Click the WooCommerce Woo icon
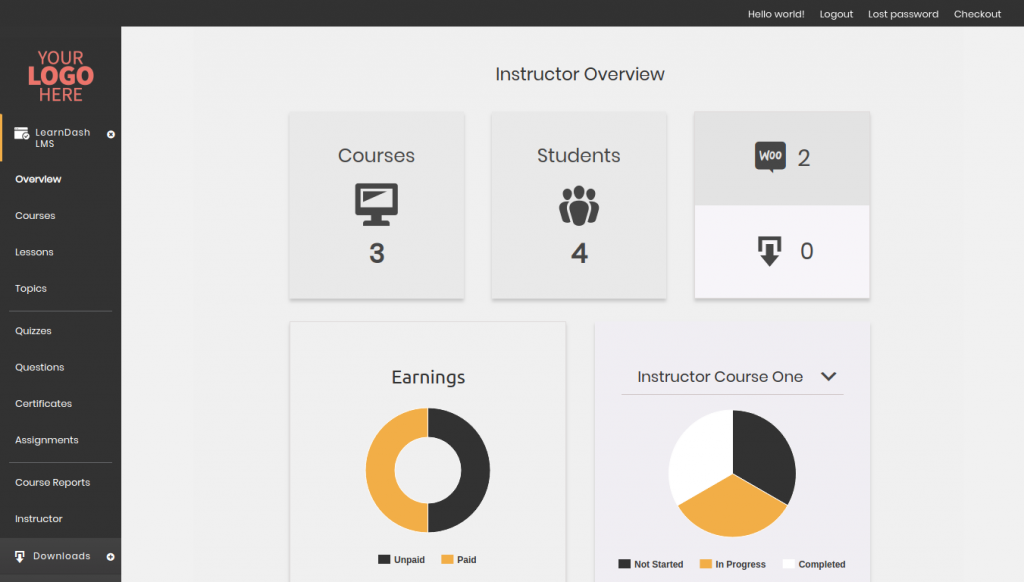Image resolution: width=1024 pixels, height=582 pixels. [x=771, y=157]
